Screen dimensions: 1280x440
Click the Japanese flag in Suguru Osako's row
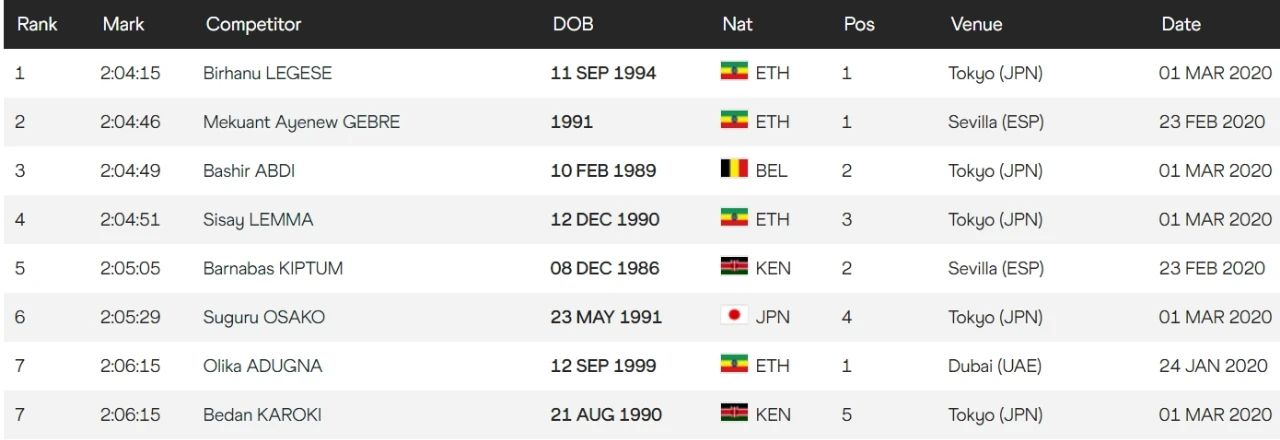pyautogui.click(x=734, y=316)
